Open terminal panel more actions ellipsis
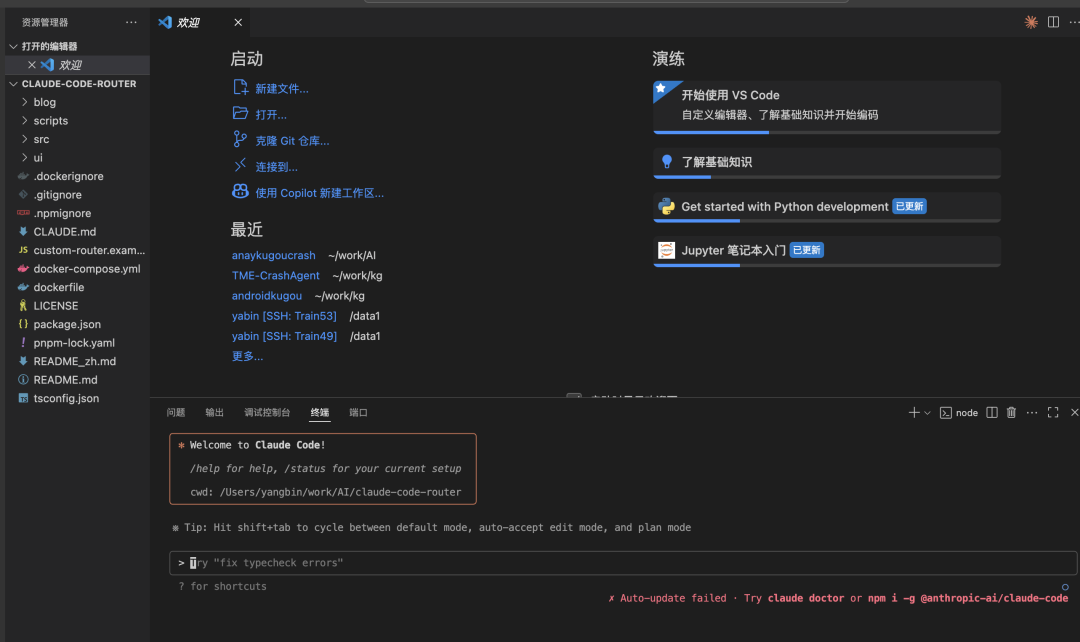This screenshot has height=642, width=1080. [1032, 413]
